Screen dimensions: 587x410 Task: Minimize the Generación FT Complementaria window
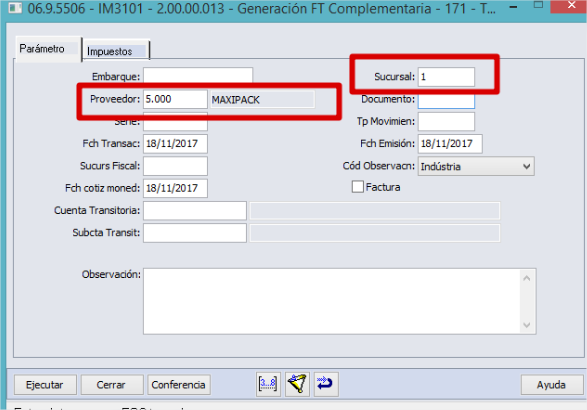point(514,7)
